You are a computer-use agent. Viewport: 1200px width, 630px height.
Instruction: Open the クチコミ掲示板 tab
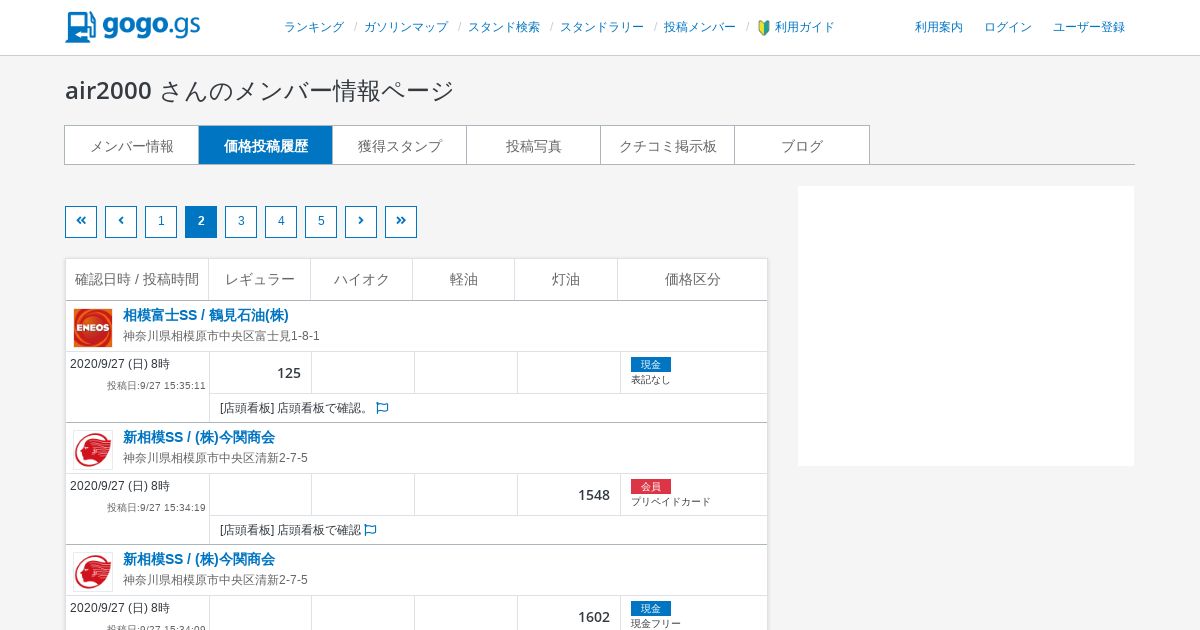[x=668, y=145]
